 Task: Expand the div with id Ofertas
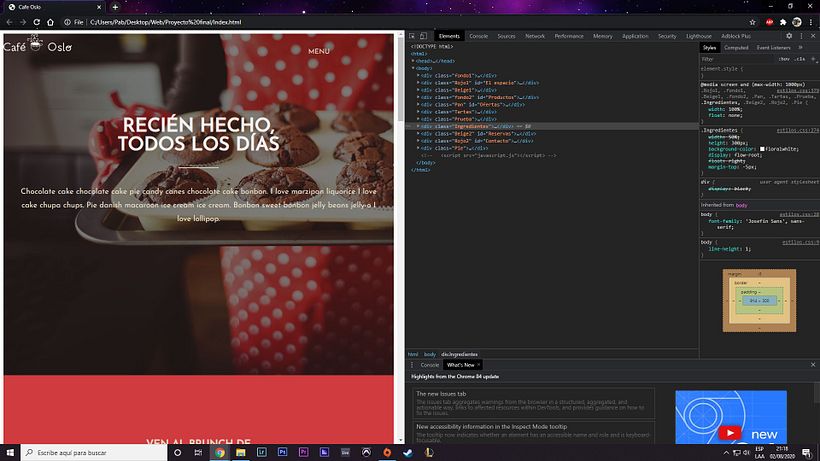pyautogui.click(x=418, y=105)
